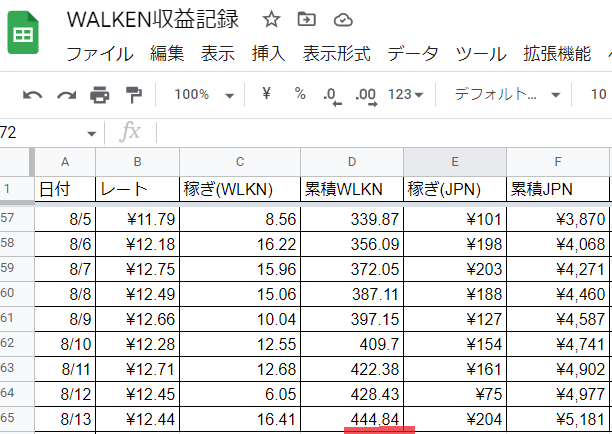Open the 123 number format dropdown
The height and width of the screenshot is (434, 612).
pos(406,94)
